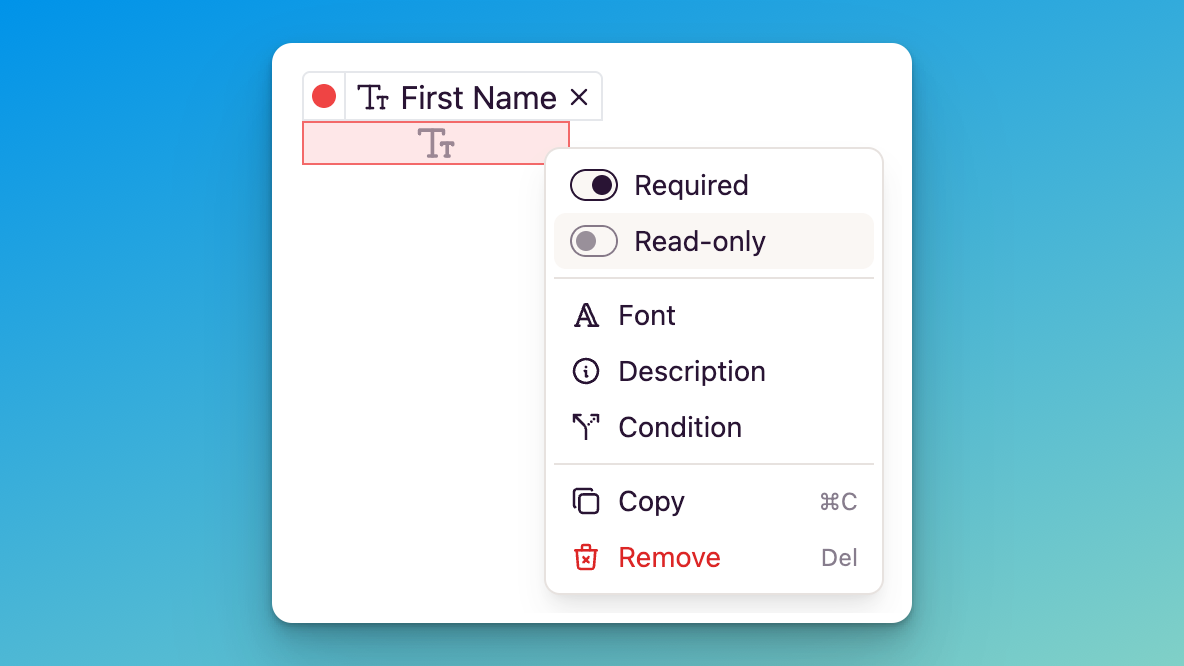
Task: Click the Tt icon on the First Name chip
Action: (374, 96)
